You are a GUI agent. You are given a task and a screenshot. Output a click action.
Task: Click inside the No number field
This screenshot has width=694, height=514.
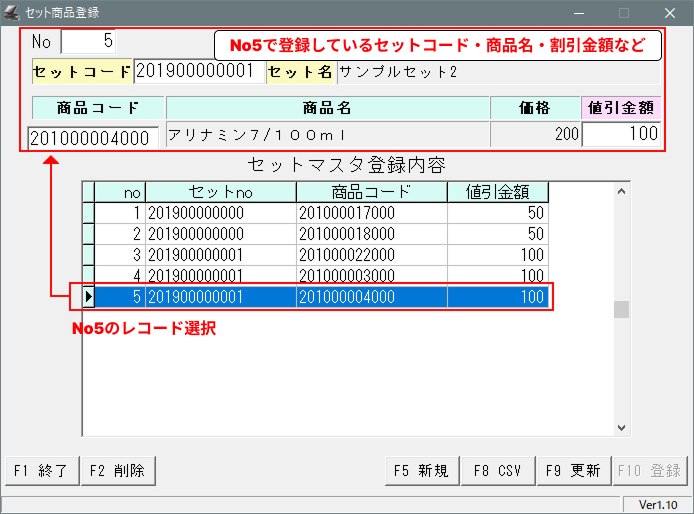(89, 42)
